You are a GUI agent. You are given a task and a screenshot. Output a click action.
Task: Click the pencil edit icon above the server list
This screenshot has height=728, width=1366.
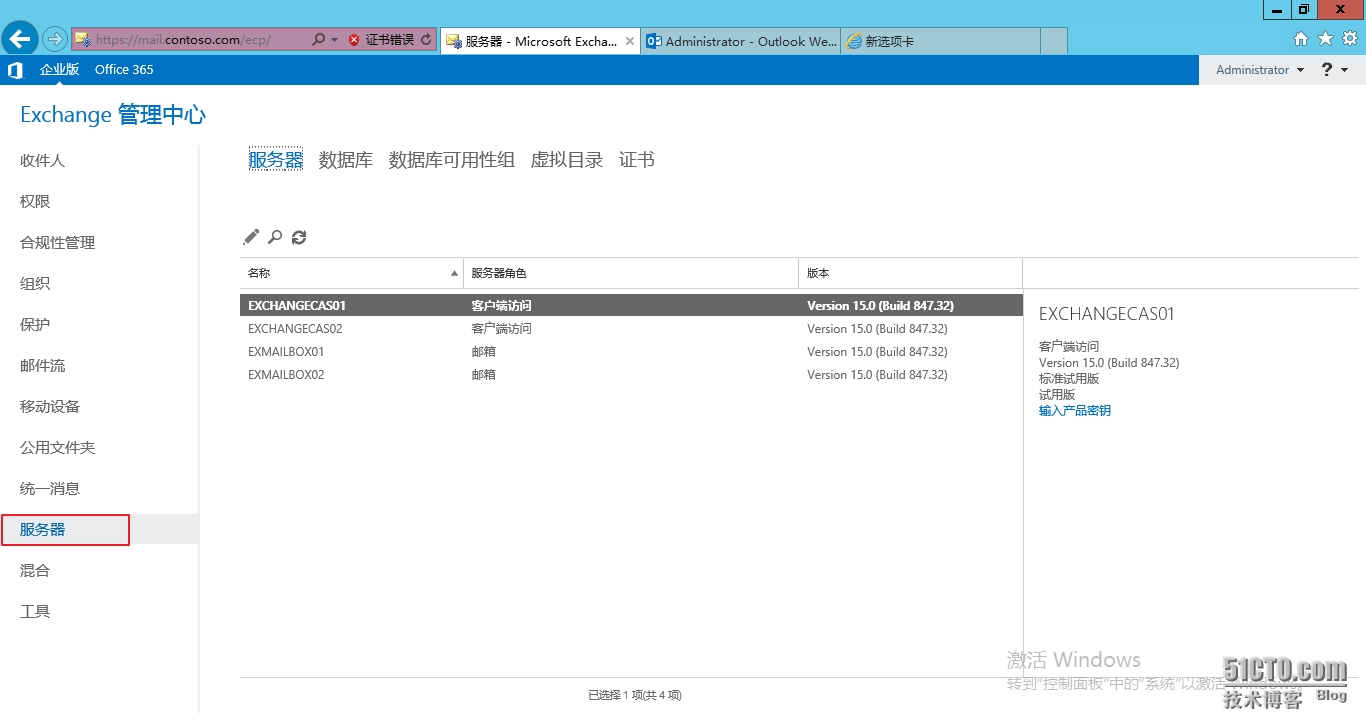(x=251, y=237)
